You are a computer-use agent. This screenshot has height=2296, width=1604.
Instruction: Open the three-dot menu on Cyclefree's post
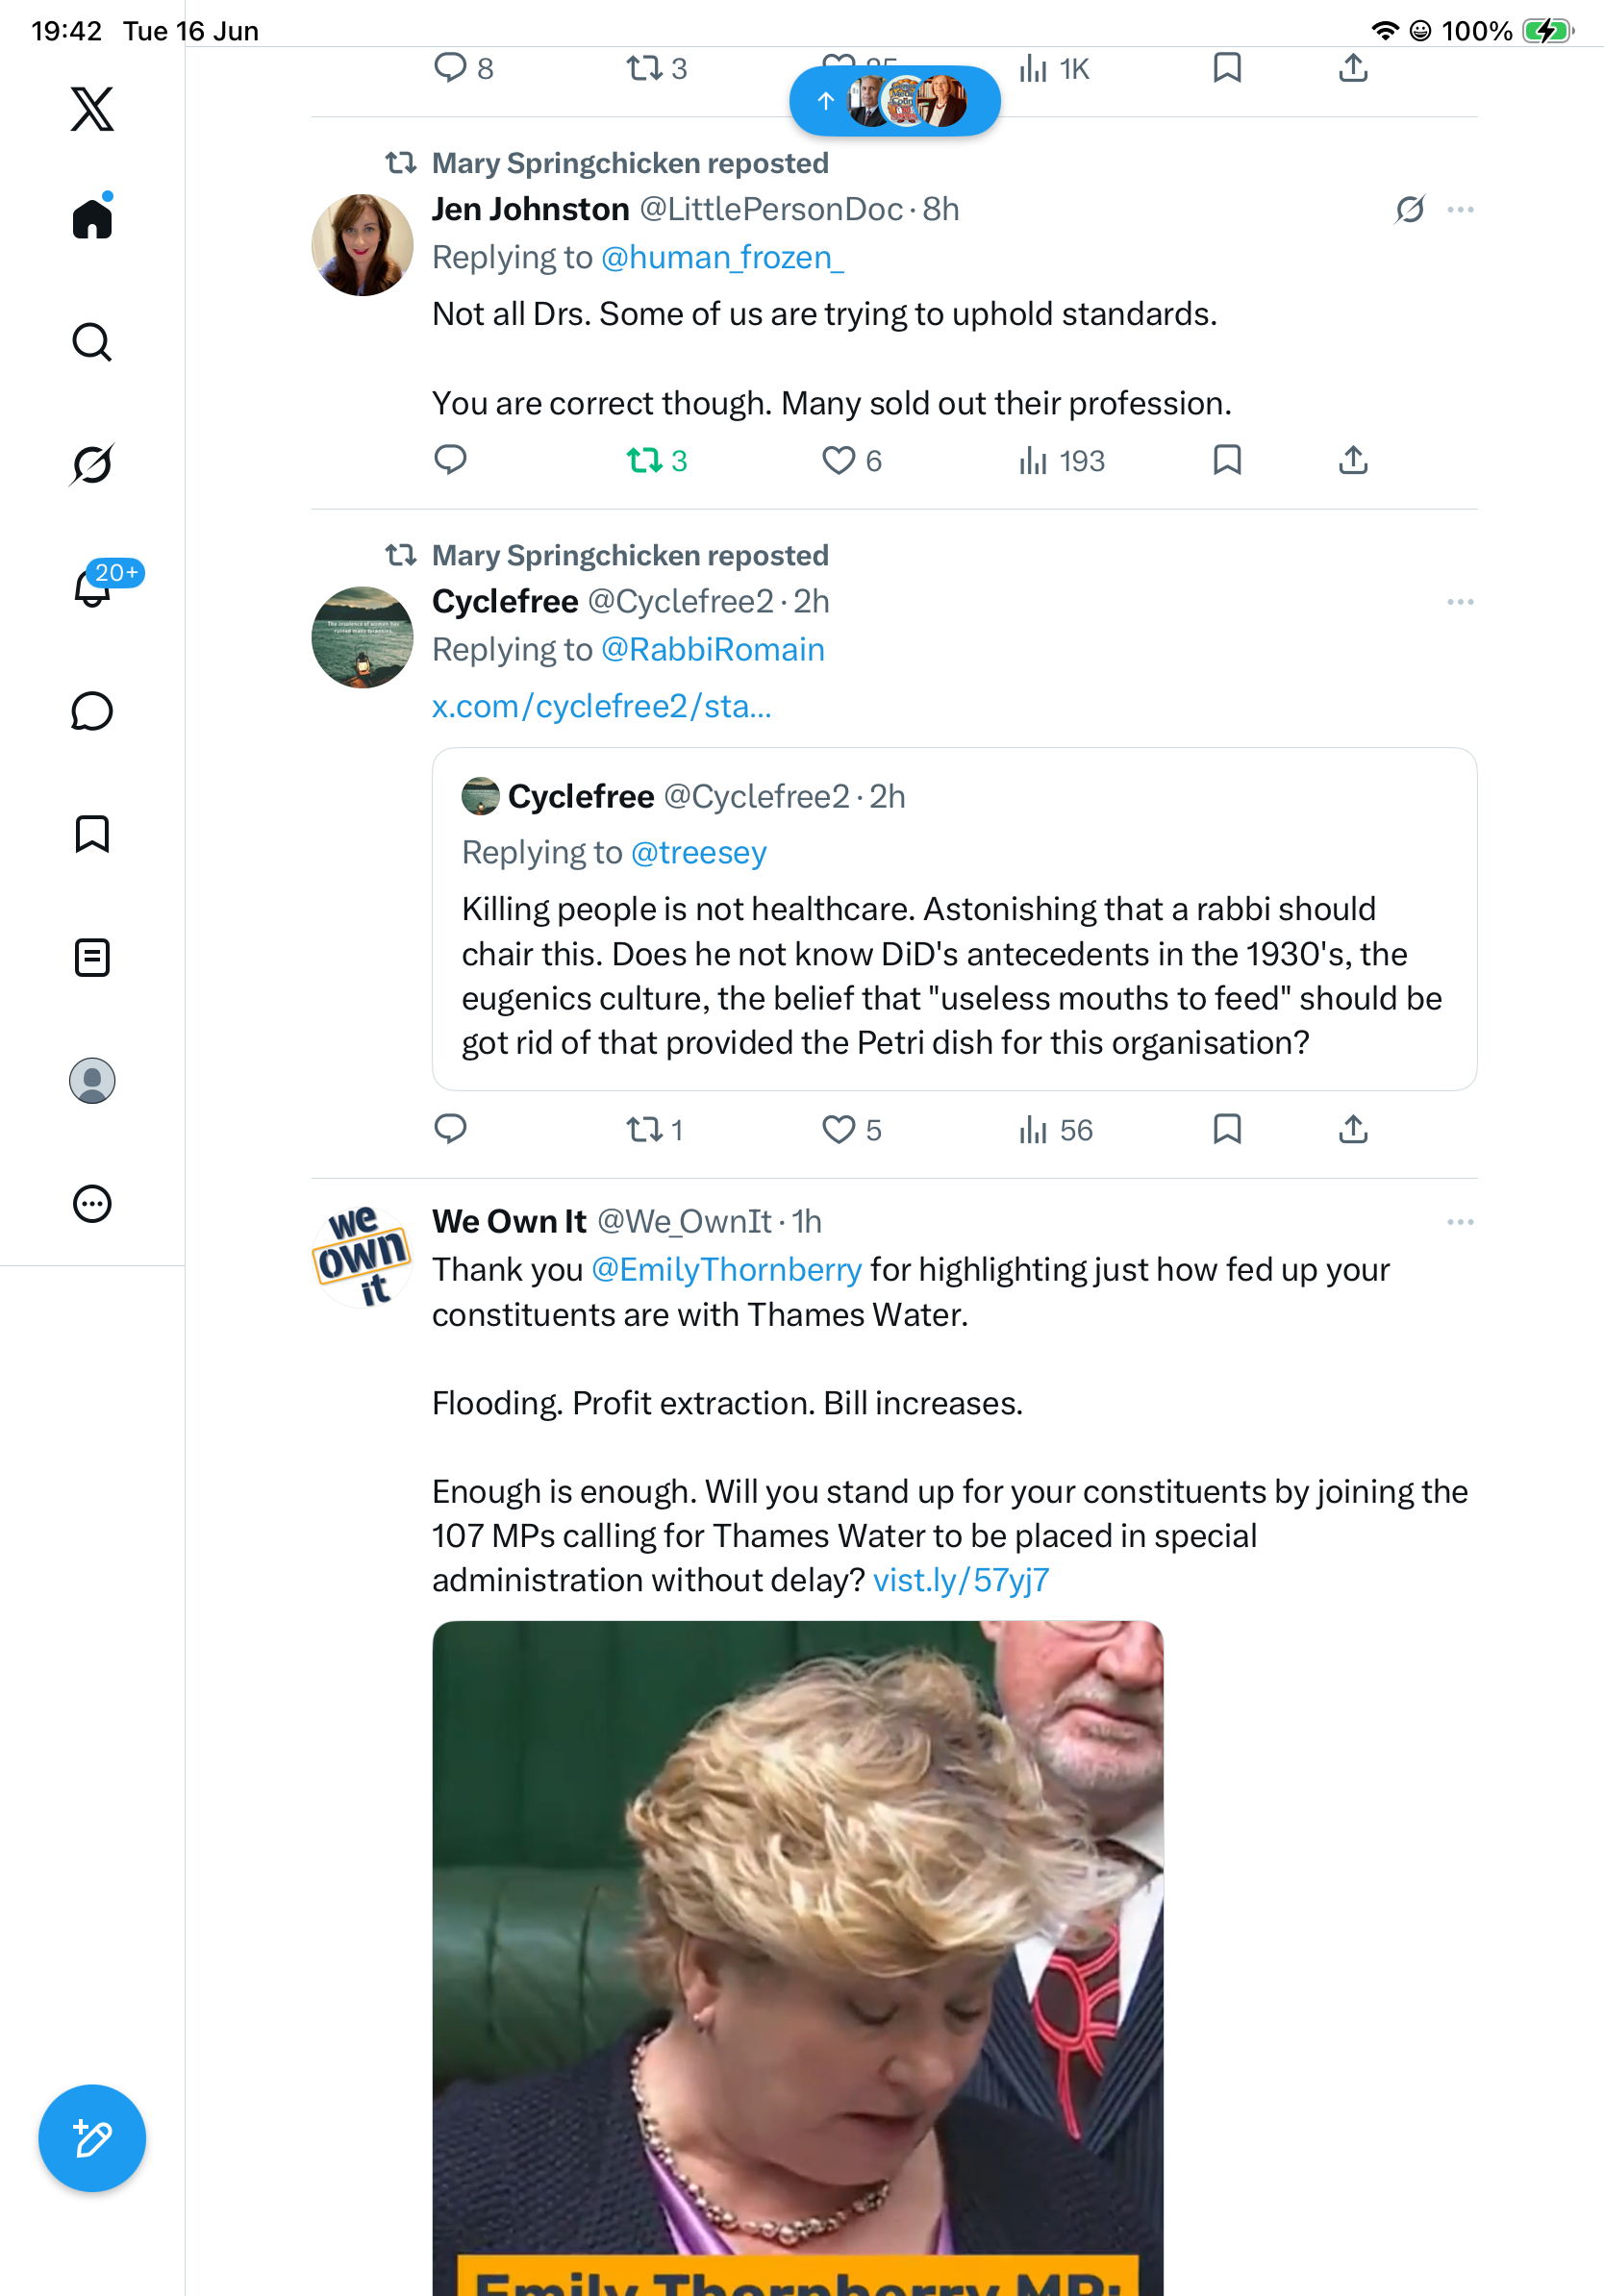[x=1460, y=601]
